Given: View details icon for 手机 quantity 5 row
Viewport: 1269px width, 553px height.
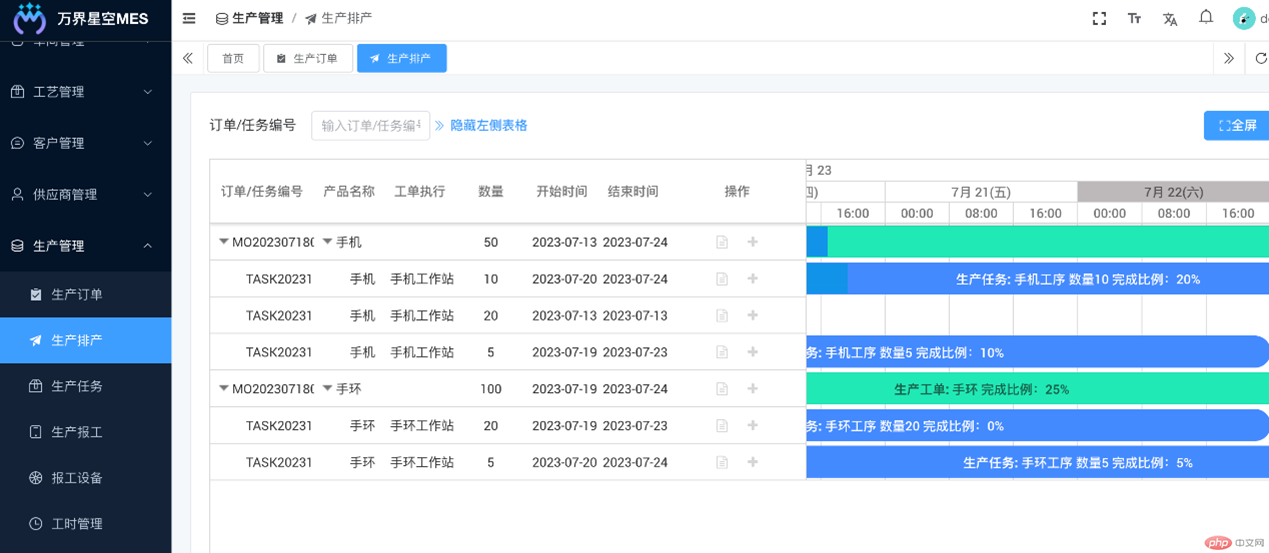Looking at the screenshot, I should (x=722, y=352).
